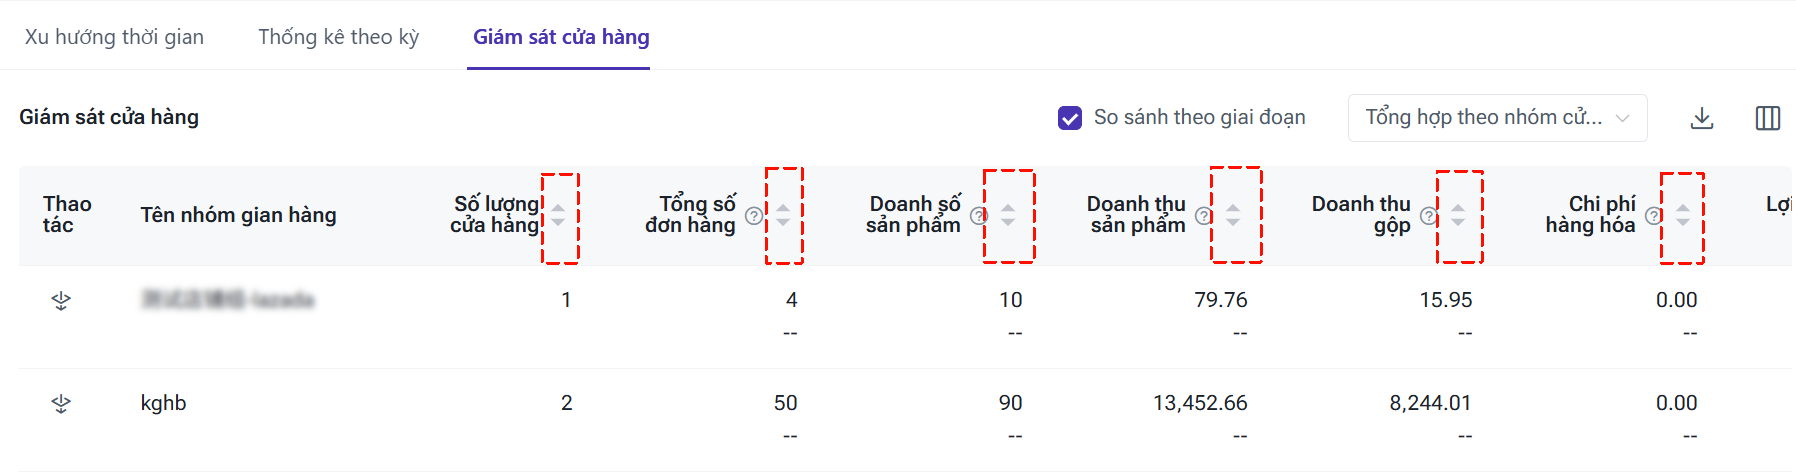Sort by Doanh thu gộp arrows
Screen dimensions: 1796x476
[1458, 215]
